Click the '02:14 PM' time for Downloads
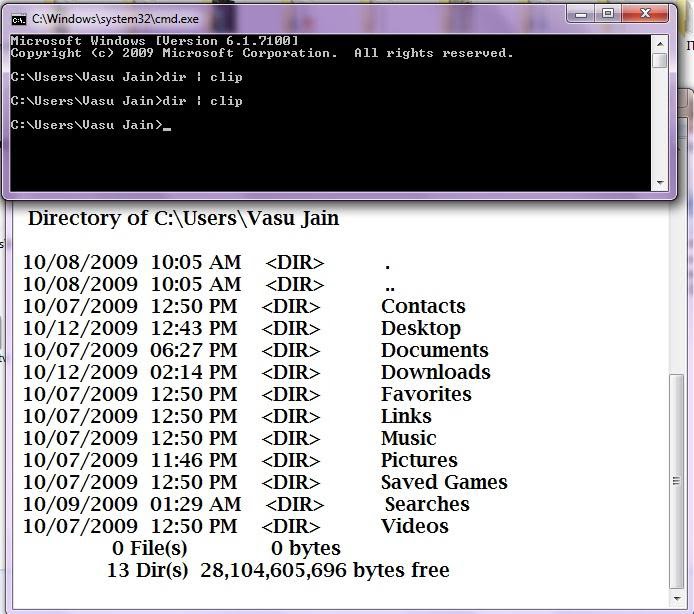 194,372
